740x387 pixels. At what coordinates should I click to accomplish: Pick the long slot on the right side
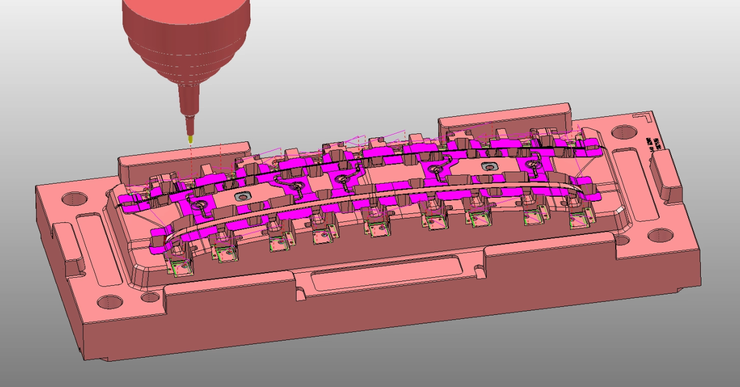[637, 183]
